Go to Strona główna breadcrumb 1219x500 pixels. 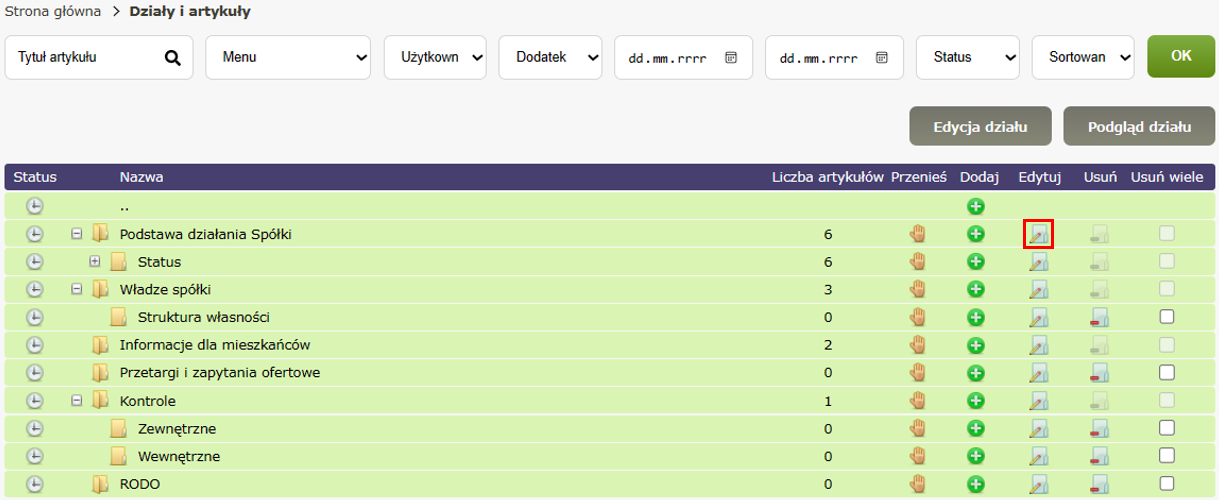pos(53,12)
